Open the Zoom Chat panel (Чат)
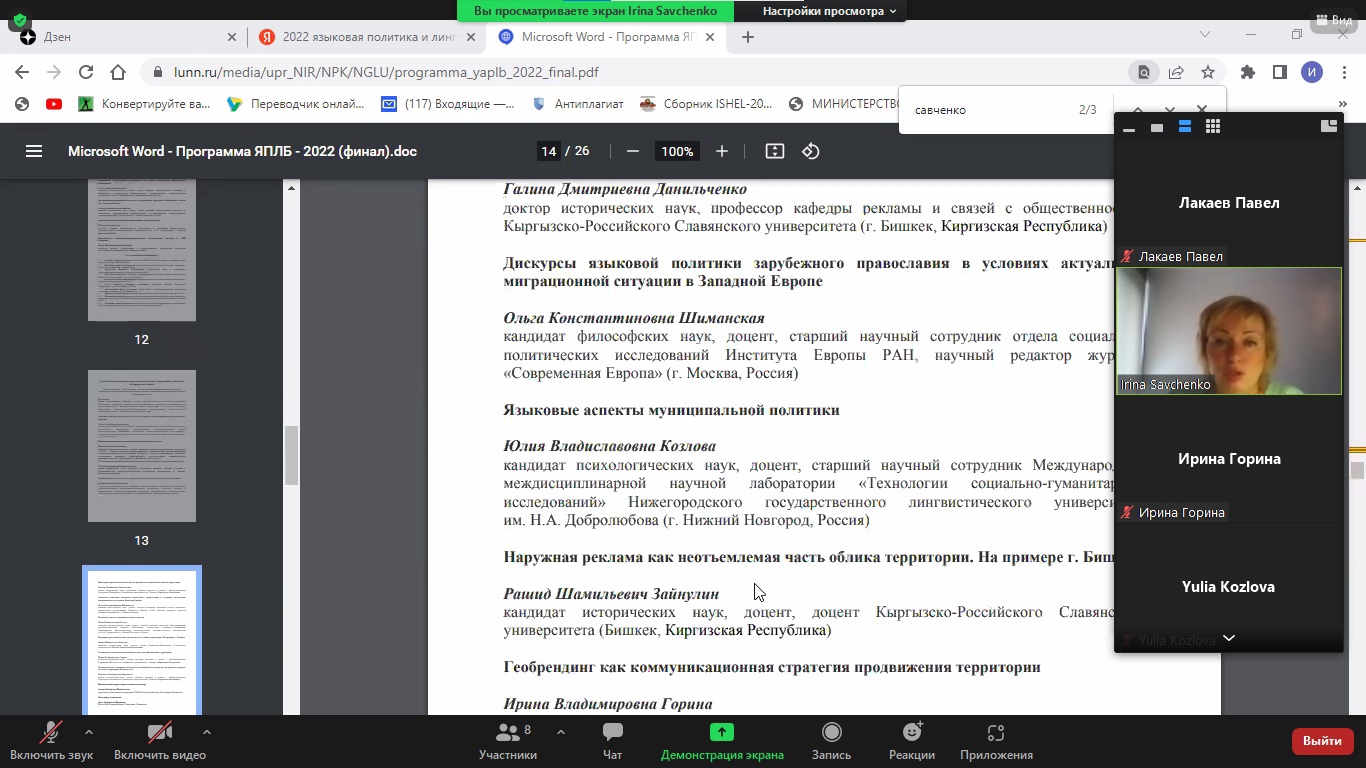This screenshot has height=768, width=1366. (612, 740)
